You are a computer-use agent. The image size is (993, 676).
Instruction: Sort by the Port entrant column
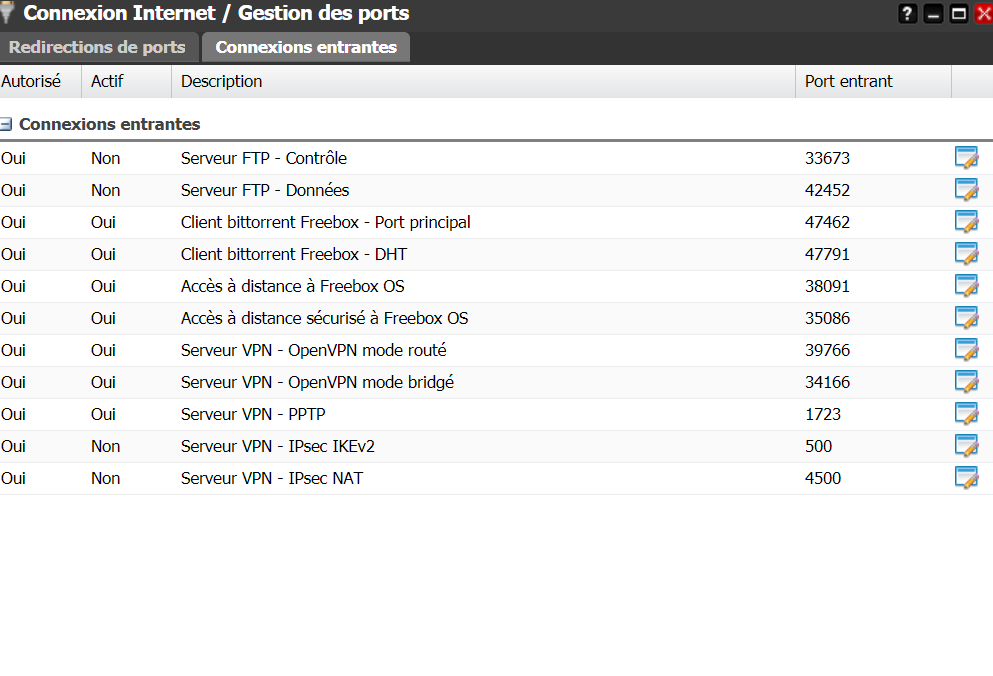click(849, 81)
